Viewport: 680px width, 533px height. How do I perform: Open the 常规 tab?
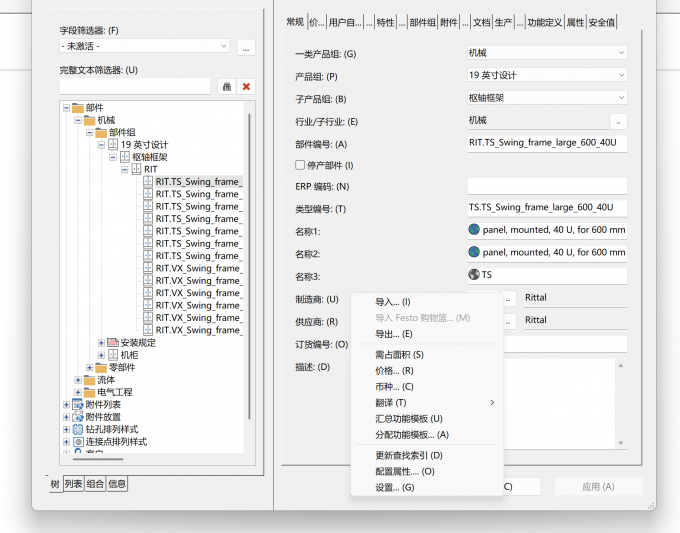point(295,22)
